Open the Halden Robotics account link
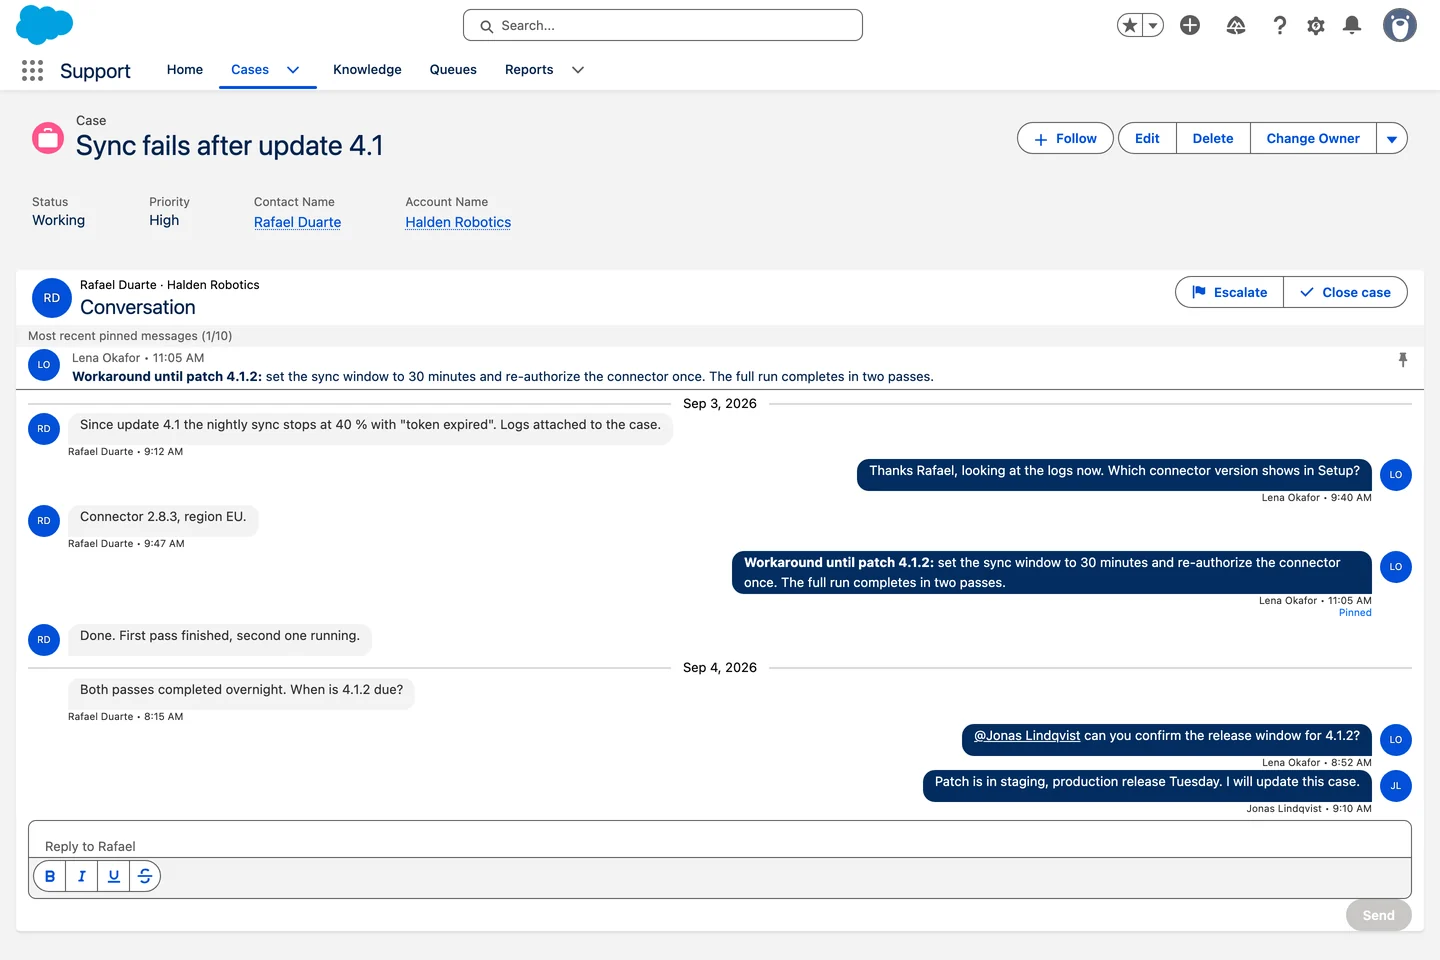The width and height of the screenshot is (1440, 960). (x=458, y=222)
